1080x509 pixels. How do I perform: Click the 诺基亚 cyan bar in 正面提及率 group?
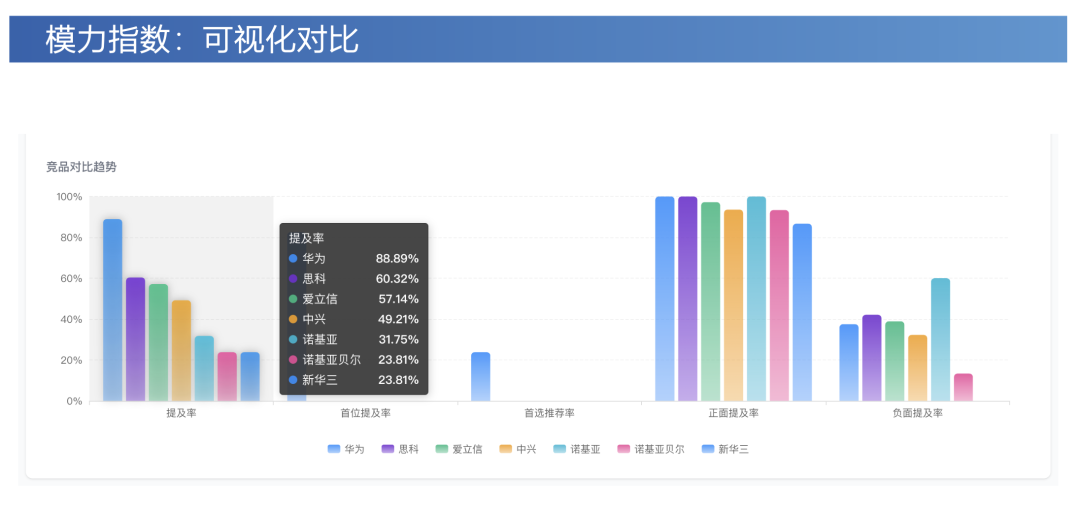(756, 299)
